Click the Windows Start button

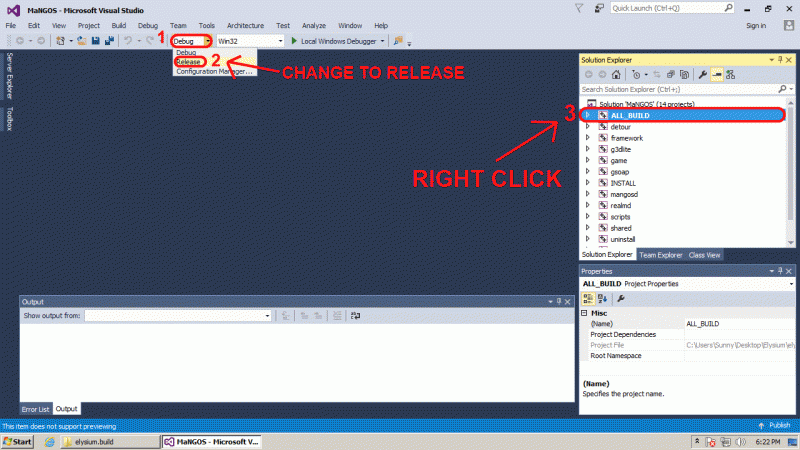click(x=17, y=442)
